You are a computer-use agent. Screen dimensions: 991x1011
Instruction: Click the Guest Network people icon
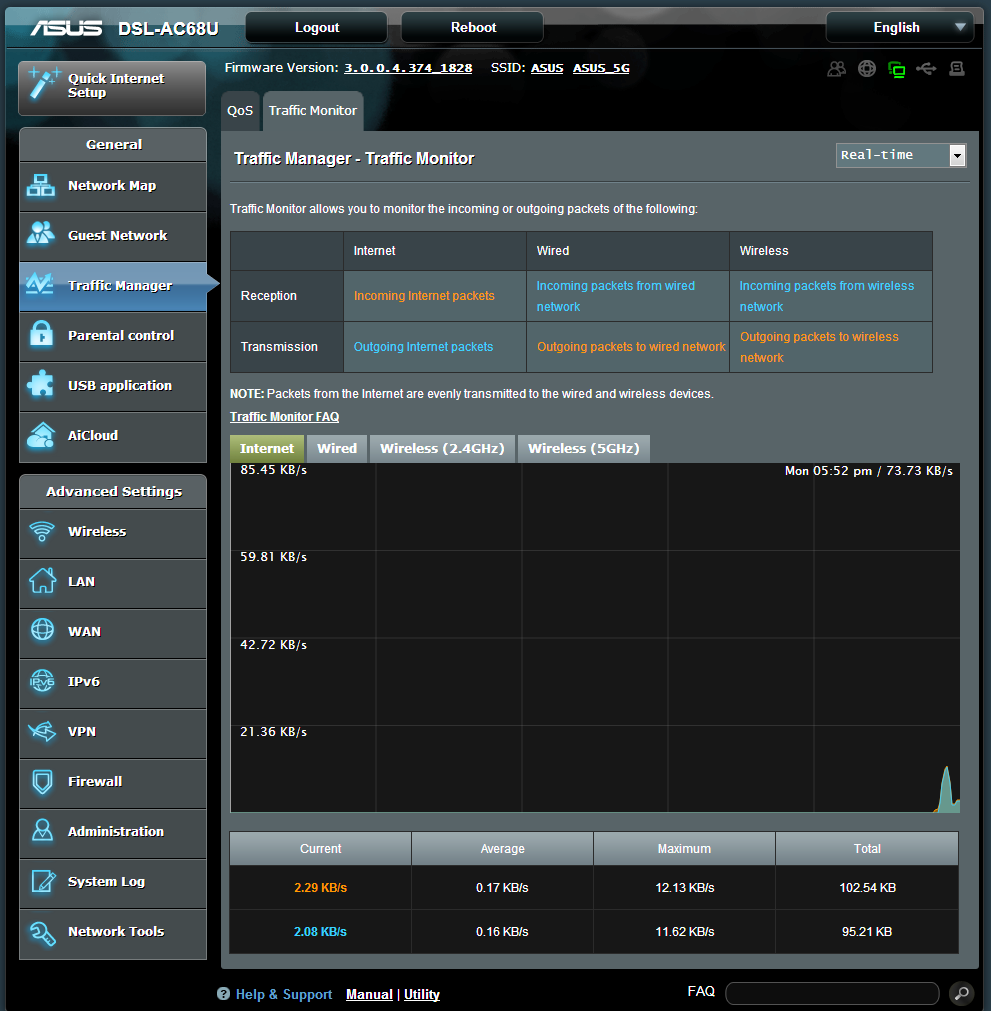(41, 233)
